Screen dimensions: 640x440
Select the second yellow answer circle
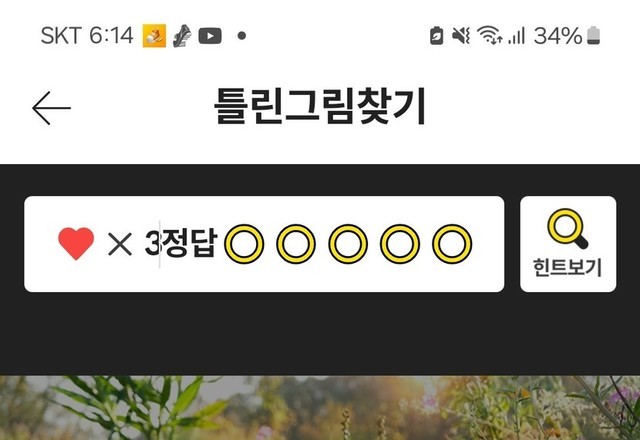(x=296, y=244)
